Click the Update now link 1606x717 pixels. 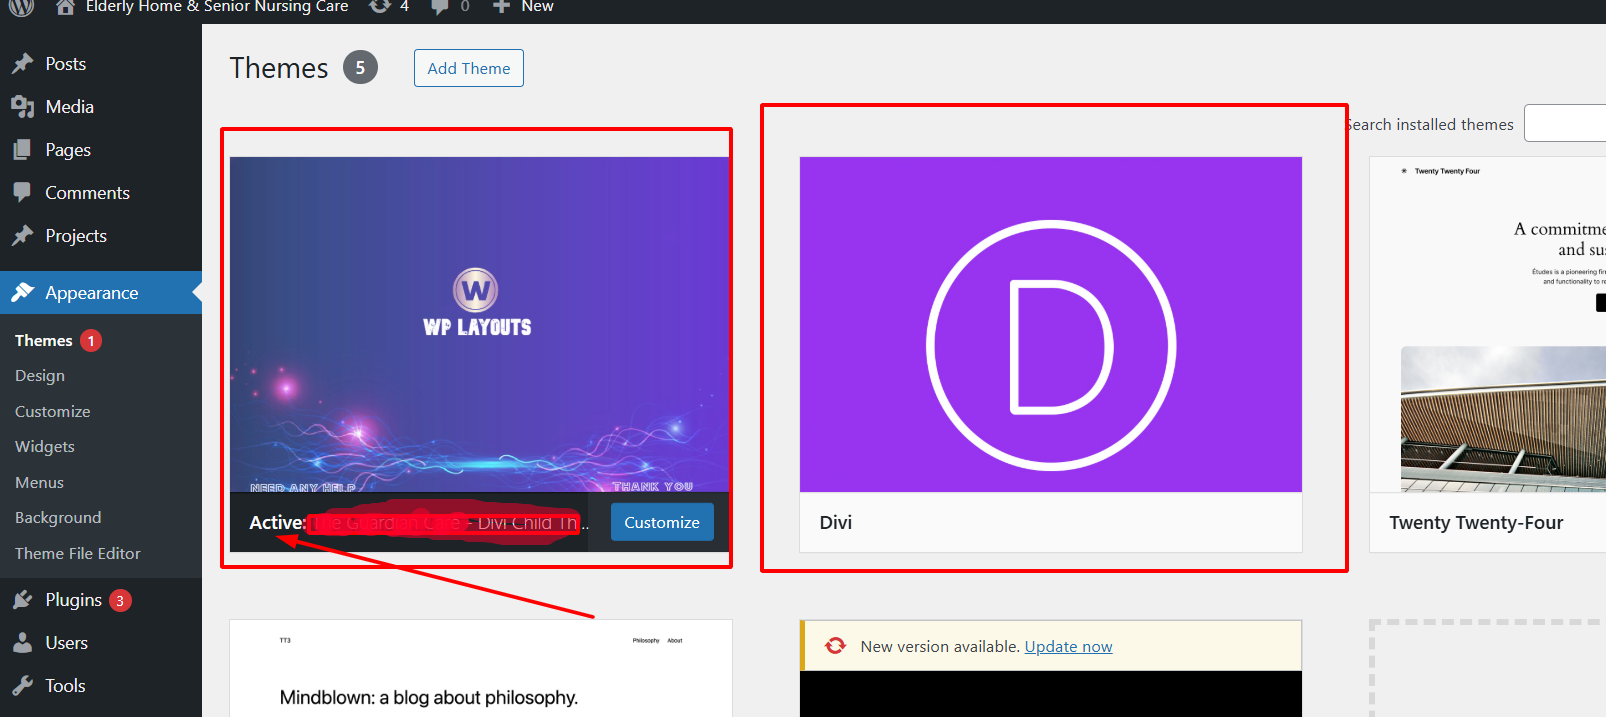[x=1068, y=646]
